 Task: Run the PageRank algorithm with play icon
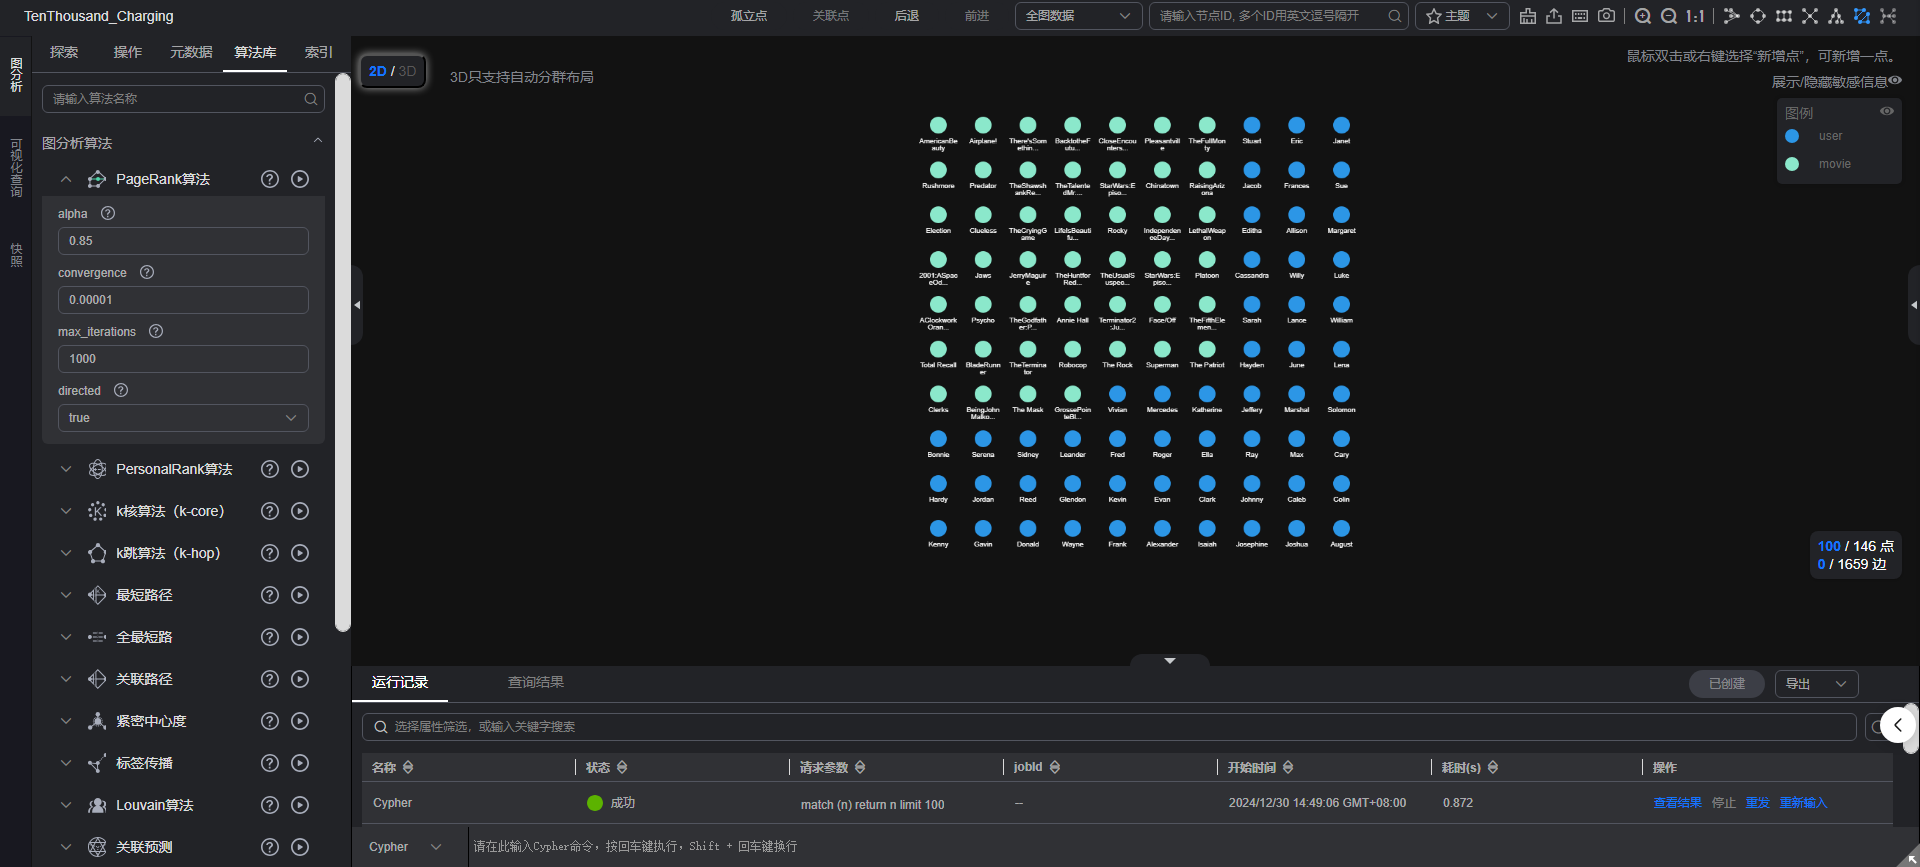300,179
